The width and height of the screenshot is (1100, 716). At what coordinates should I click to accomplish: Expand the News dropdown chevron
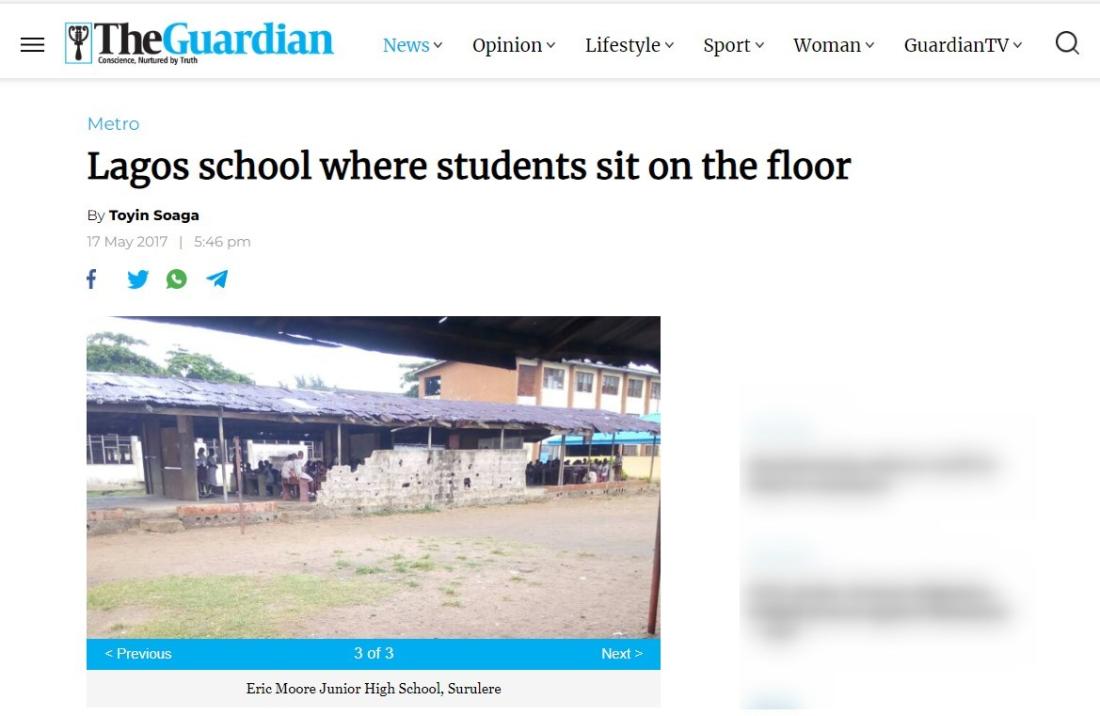(438, 45)
